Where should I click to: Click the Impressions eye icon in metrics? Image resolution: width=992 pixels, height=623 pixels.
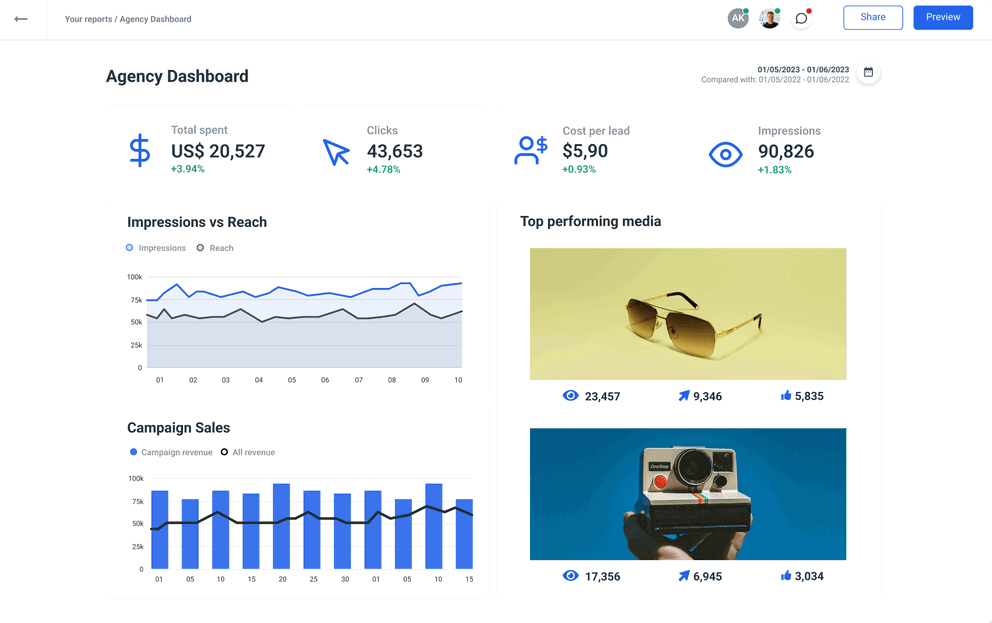click(725, 153)
